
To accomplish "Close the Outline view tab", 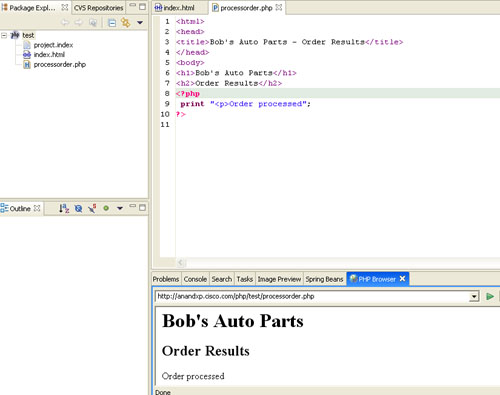I will [x=37, y=208].
